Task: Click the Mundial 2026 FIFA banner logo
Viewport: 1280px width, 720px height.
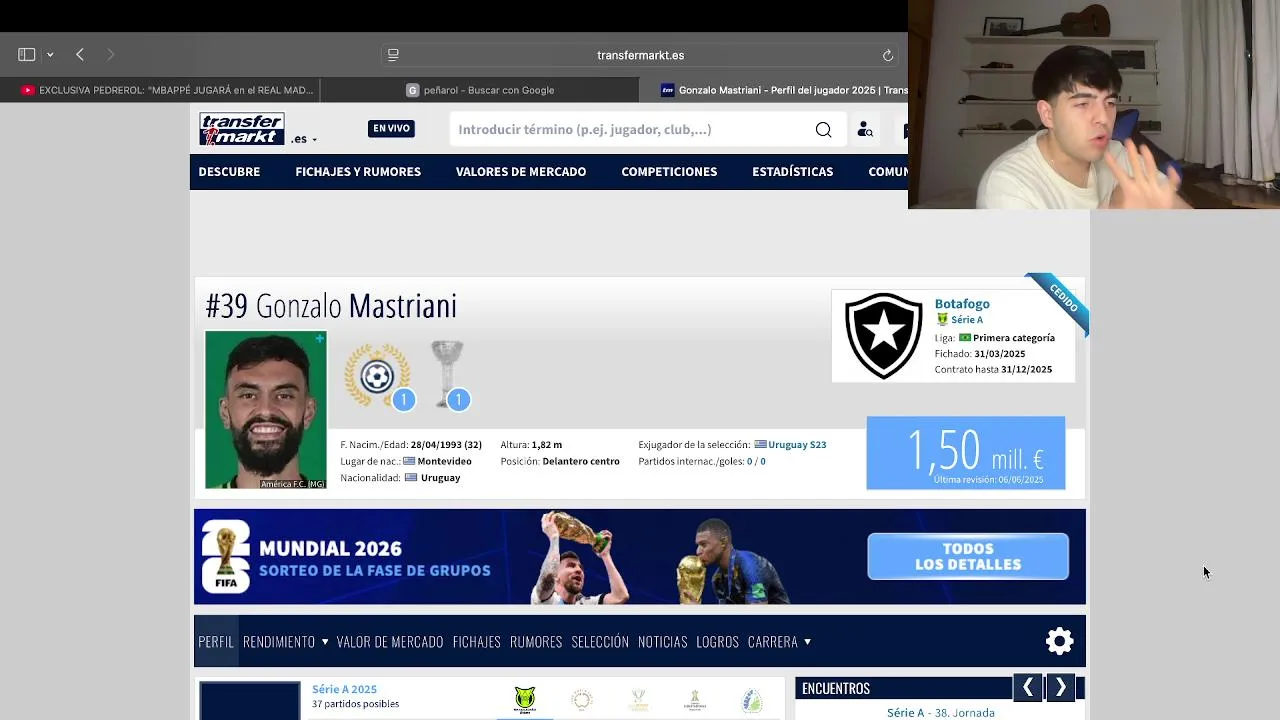Action: point(226,557)
